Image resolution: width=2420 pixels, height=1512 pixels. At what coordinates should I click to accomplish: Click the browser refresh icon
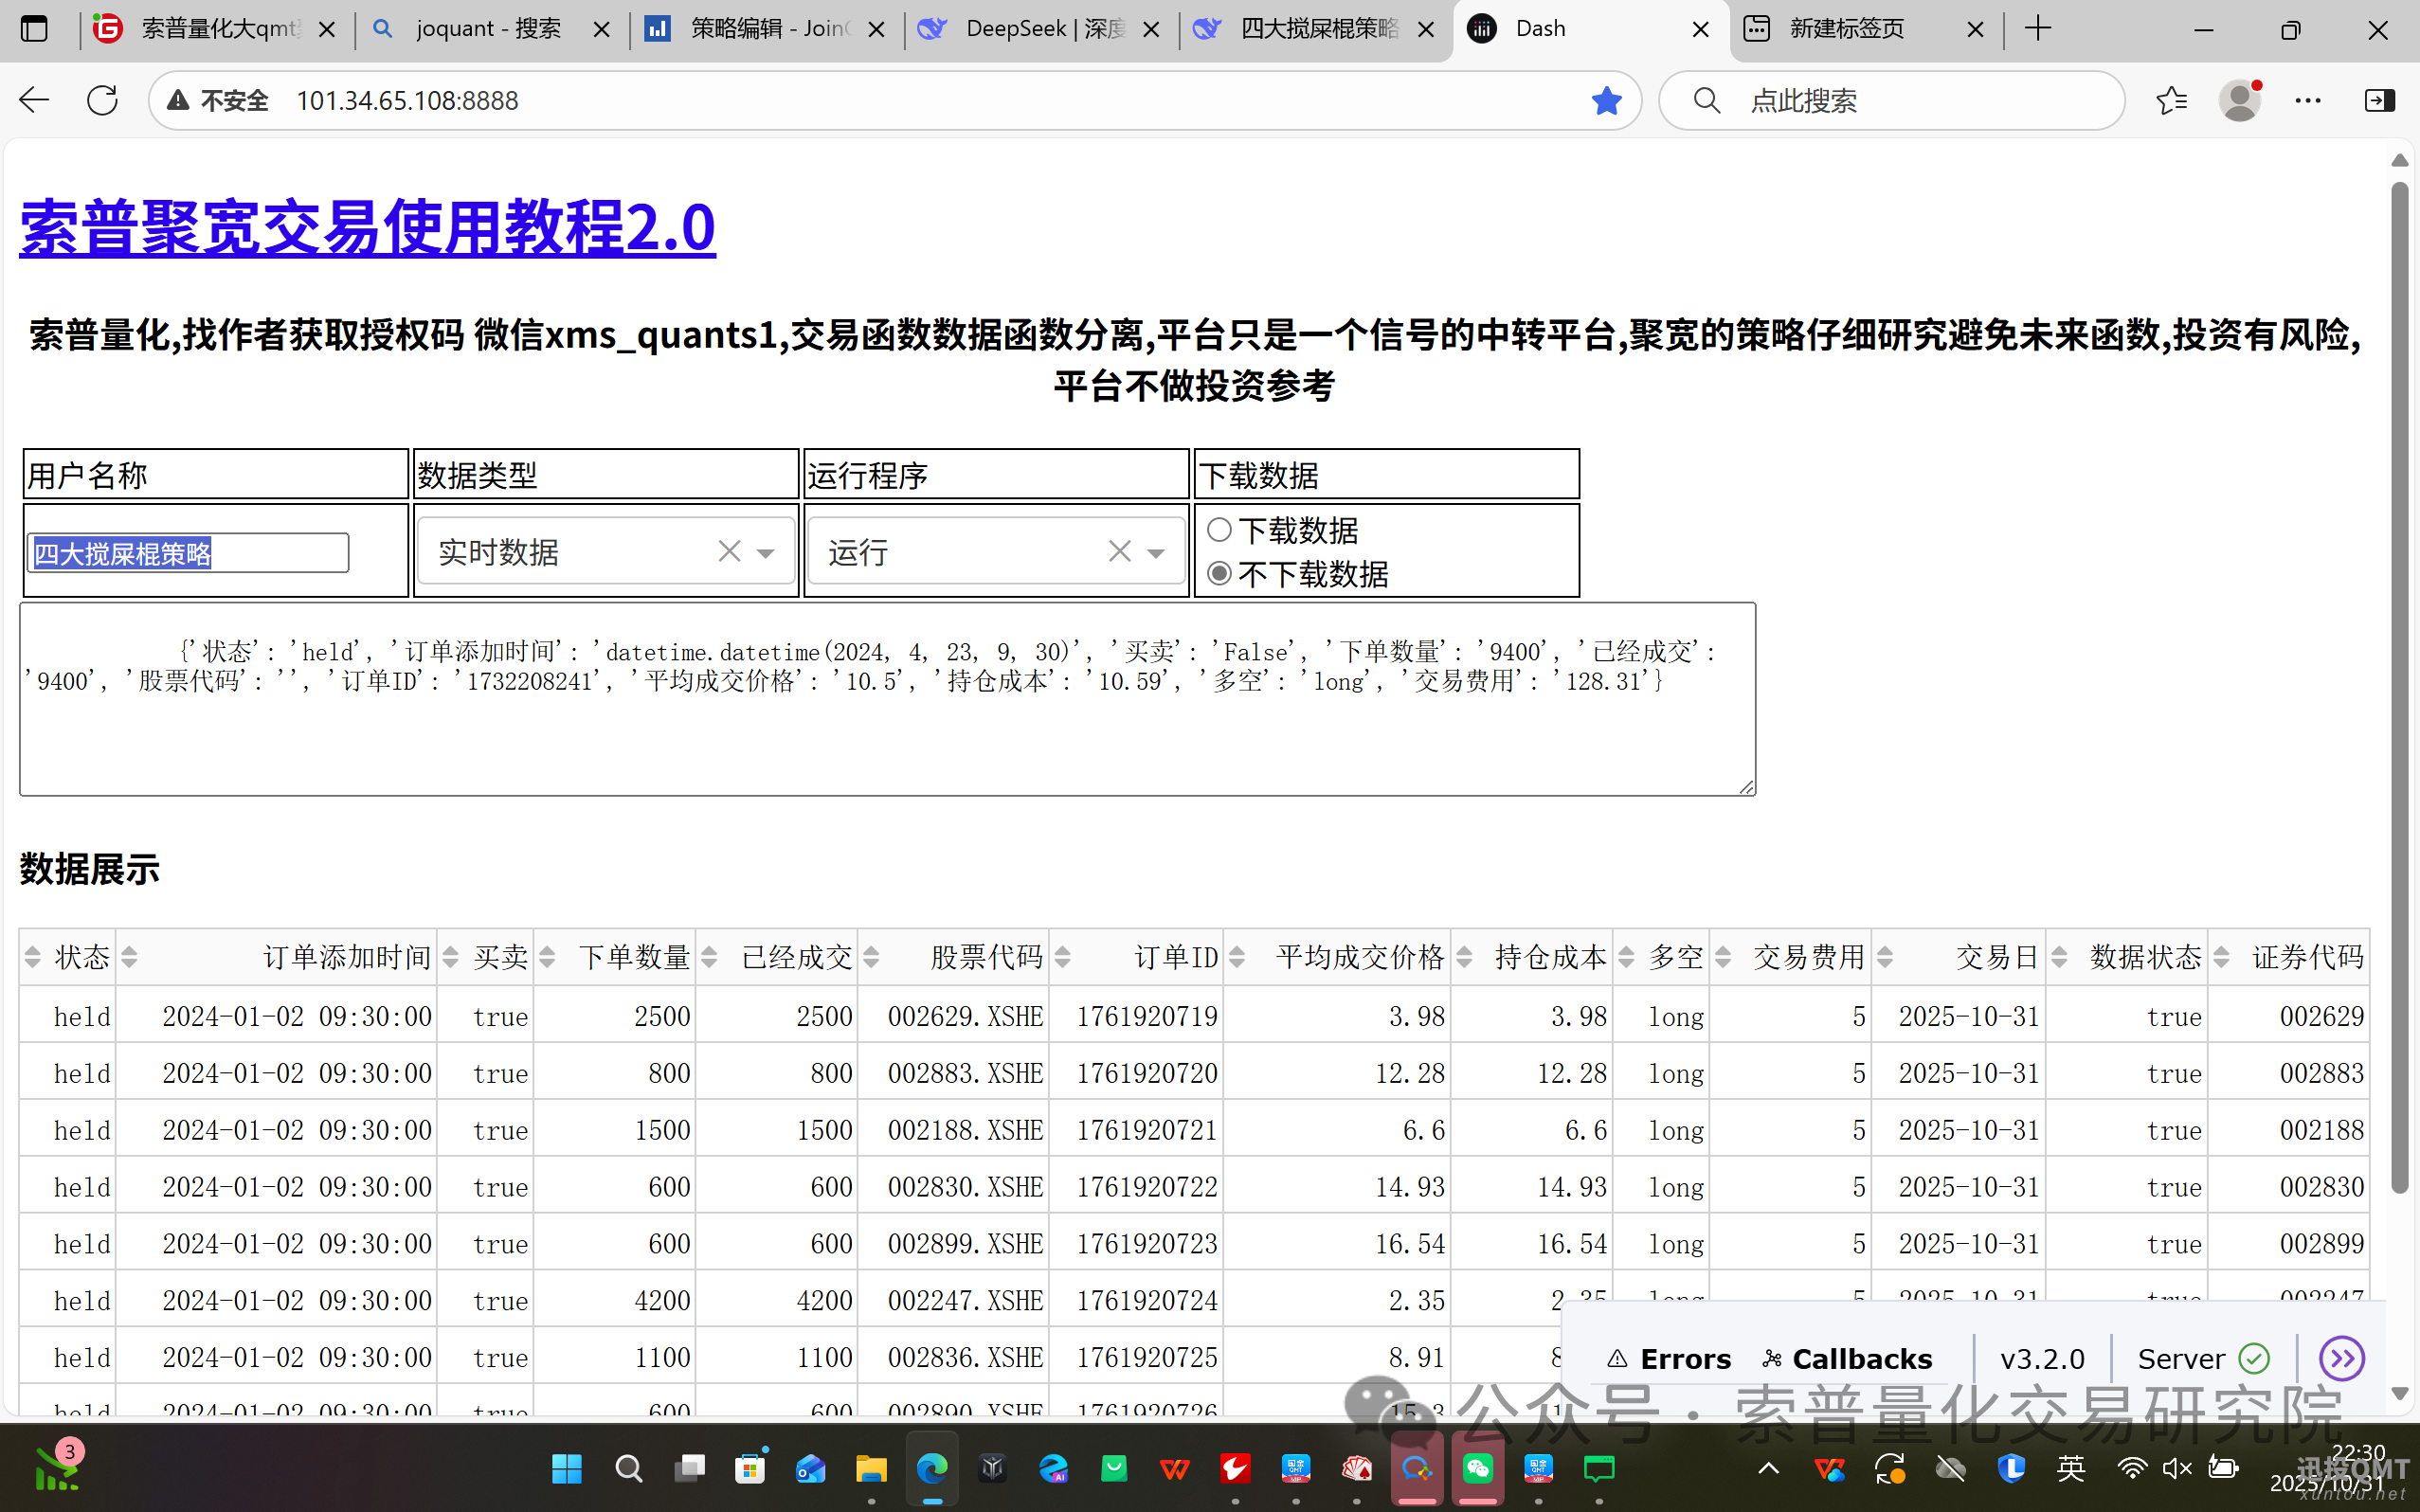click(x=102, y=100)
